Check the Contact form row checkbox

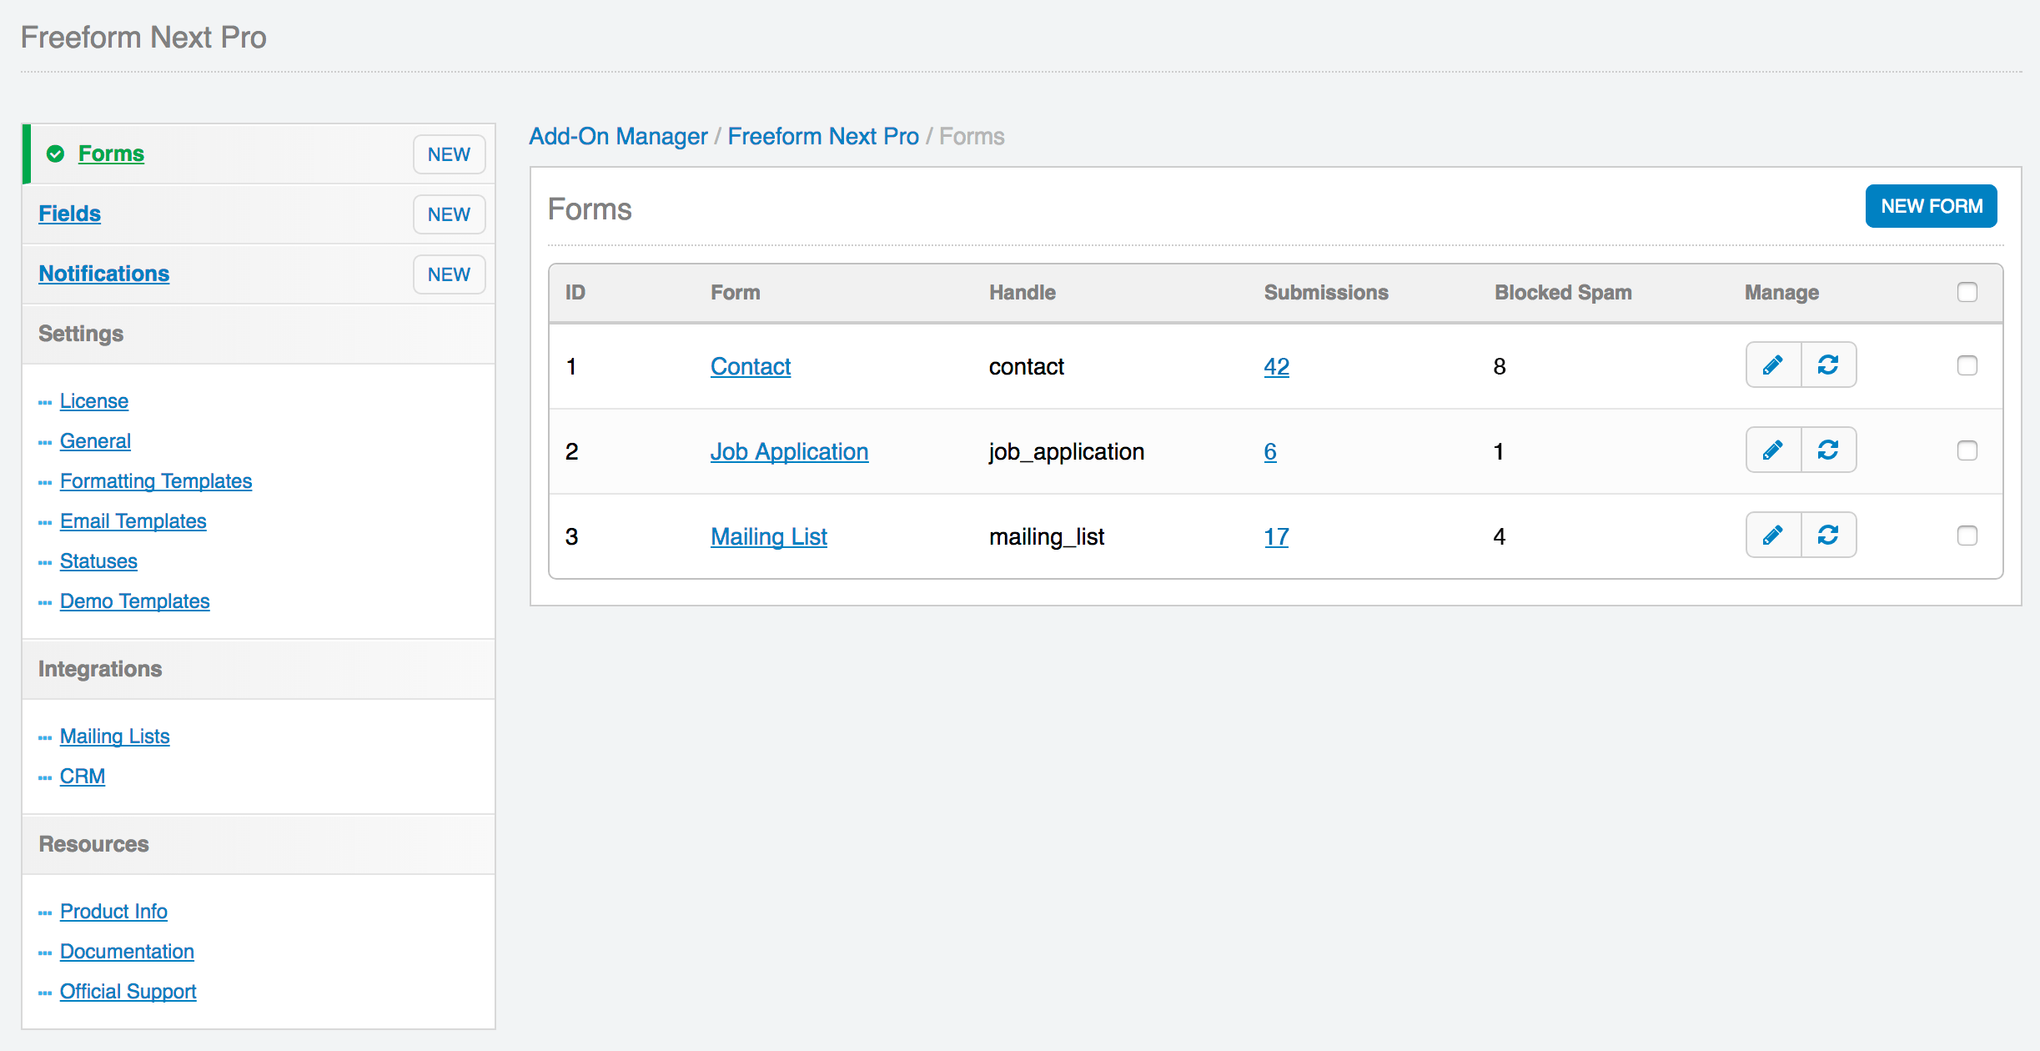1967,365
